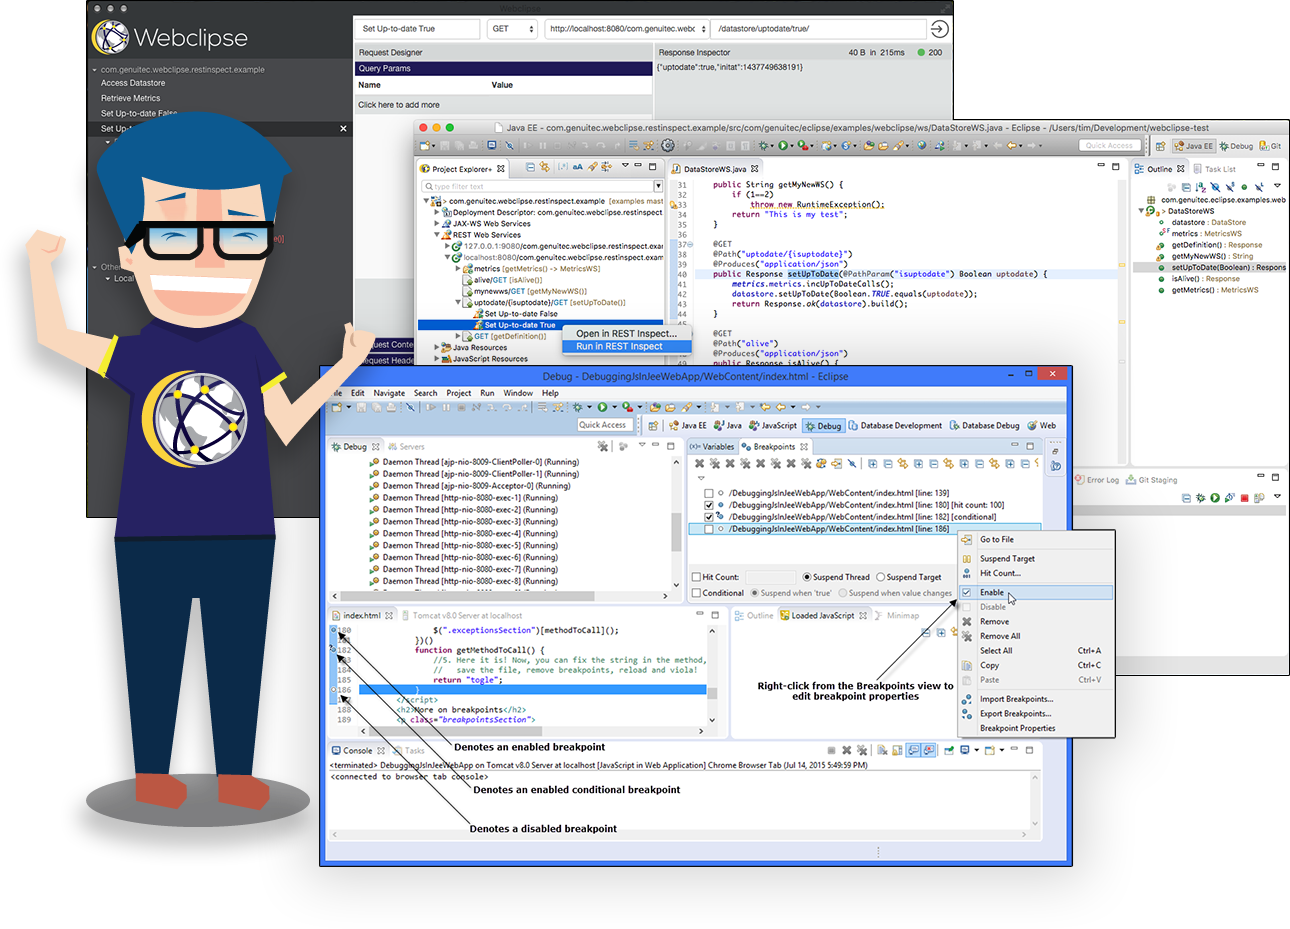Select Enable in the breakpoint context menu
The height and width of the screenshot is (929, 1290).
pos(1036,593)
